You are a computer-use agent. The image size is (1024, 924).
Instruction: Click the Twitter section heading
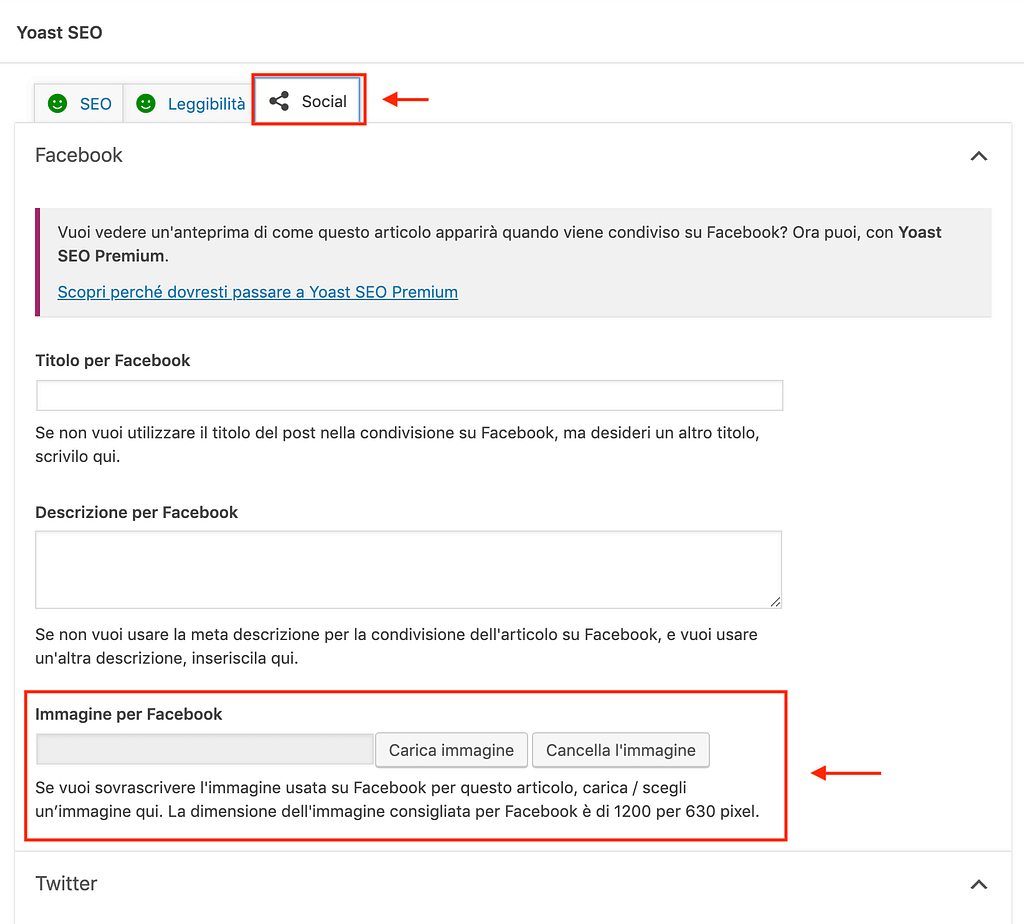click(66, 884)
